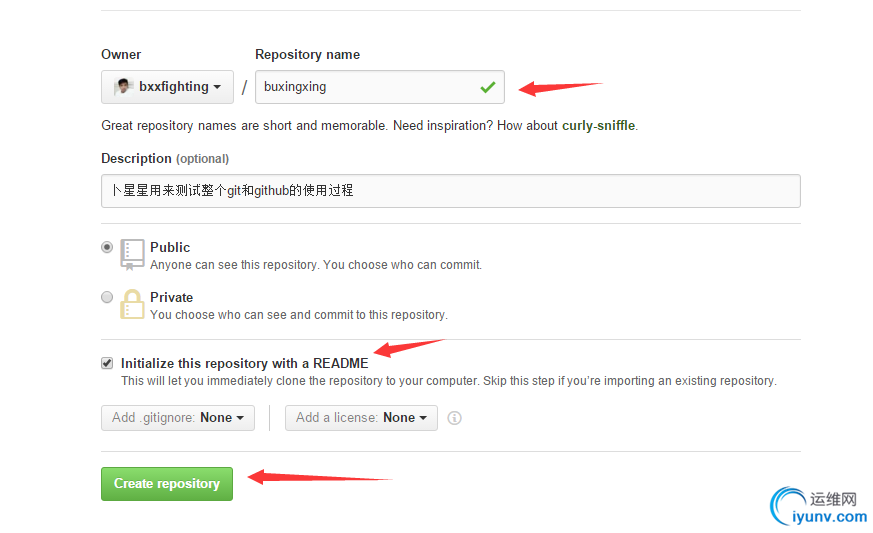Click the Description (optional) label
The width and height of the screenshot is (873, 533).
point(165,159)
